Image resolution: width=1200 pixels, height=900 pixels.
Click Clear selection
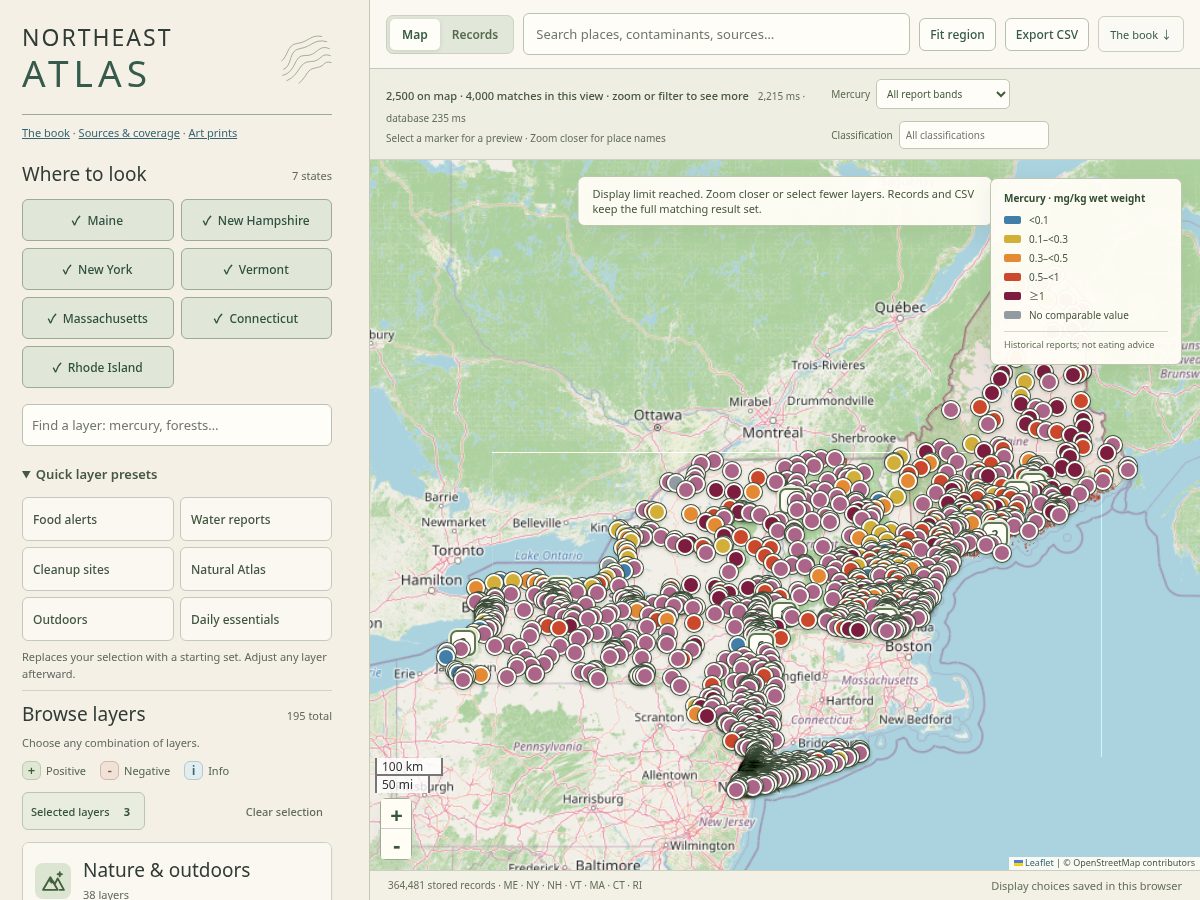coord(284,811)
